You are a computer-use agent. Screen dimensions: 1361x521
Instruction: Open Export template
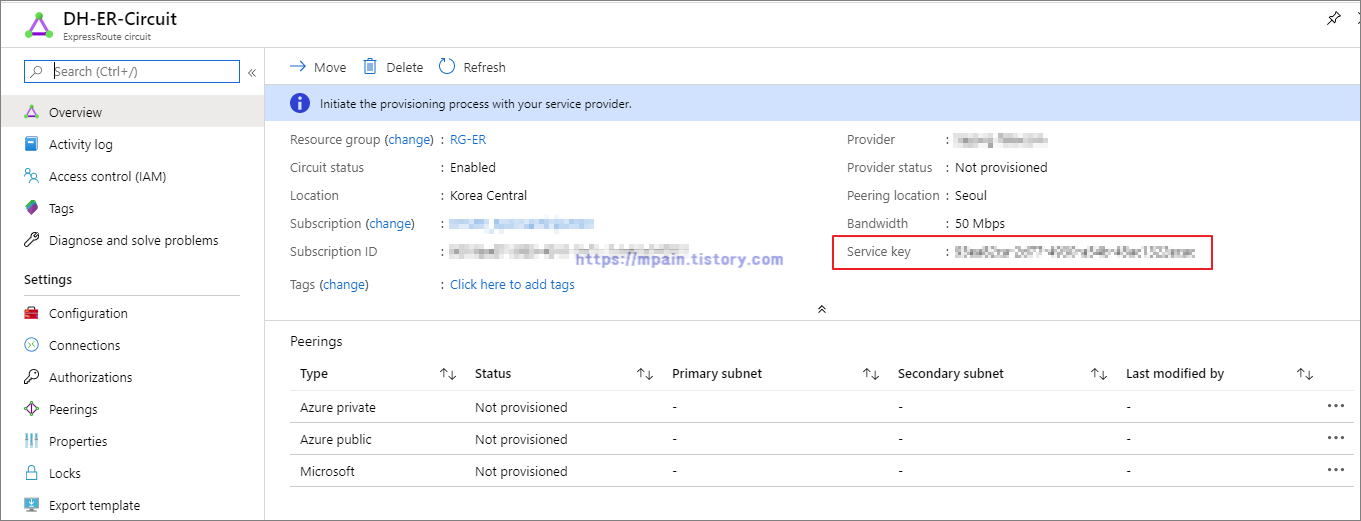(95, 505)
